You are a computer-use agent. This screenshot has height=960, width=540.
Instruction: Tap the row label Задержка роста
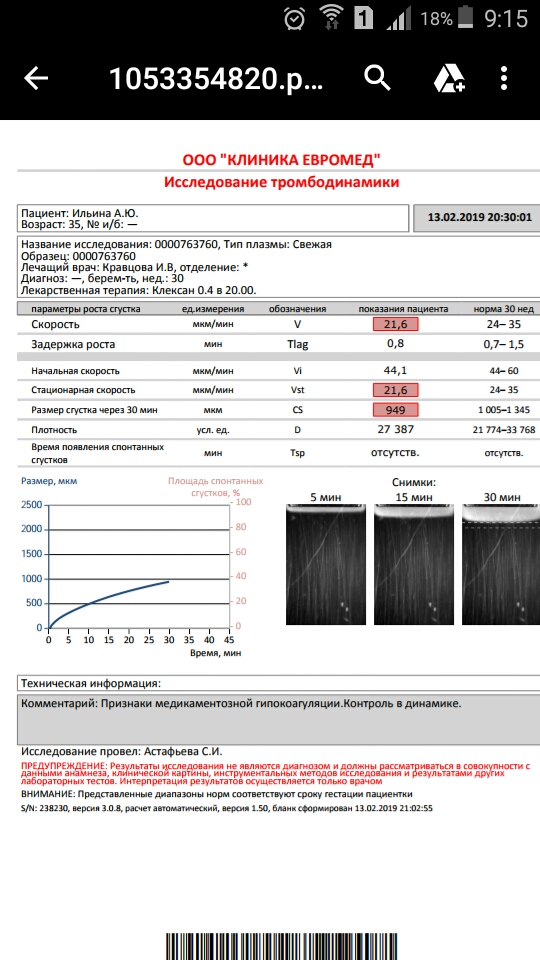(x=73, y=345)
